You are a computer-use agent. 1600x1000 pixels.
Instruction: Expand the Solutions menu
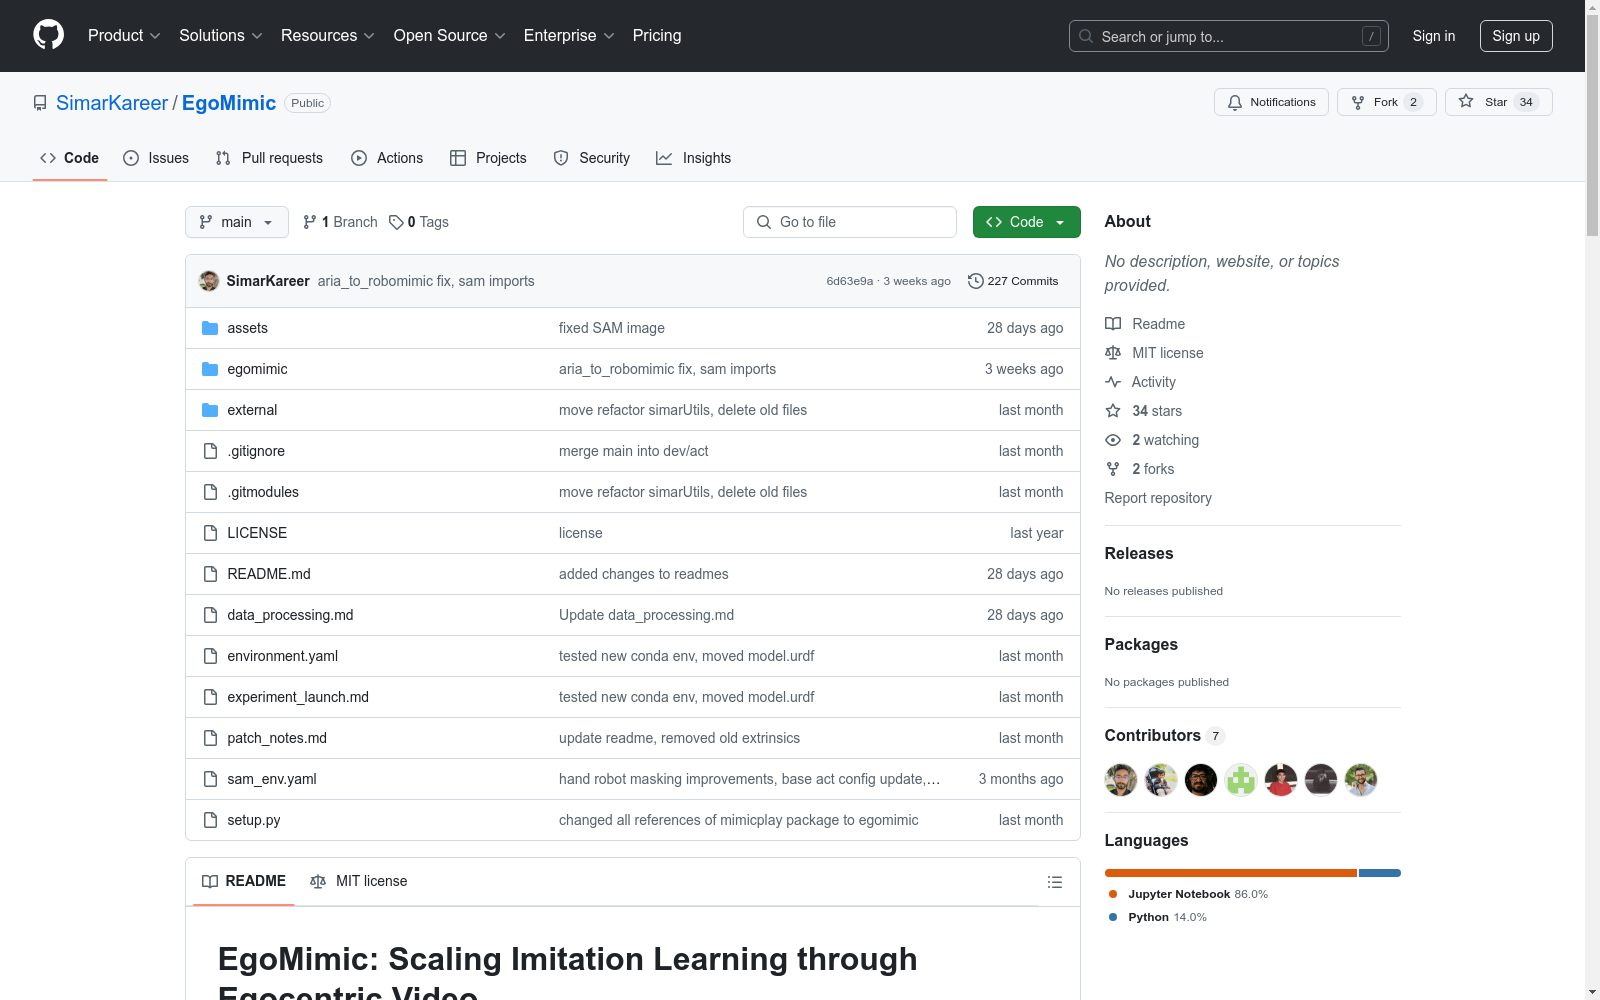coord(221,36)
